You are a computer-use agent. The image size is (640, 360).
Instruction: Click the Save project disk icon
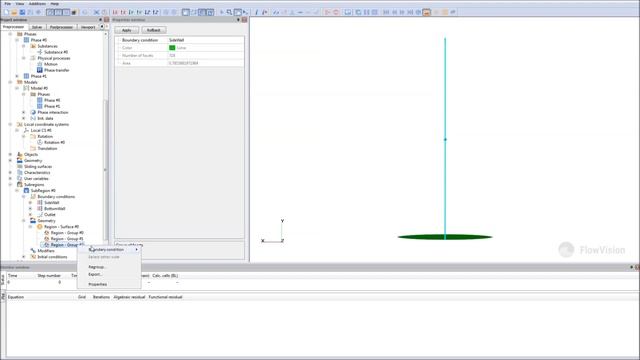tap(22, 12)
